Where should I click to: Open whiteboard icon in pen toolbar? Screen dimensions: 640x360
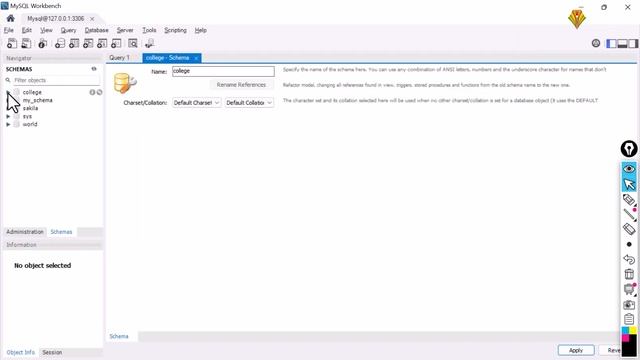coord(629,289)
